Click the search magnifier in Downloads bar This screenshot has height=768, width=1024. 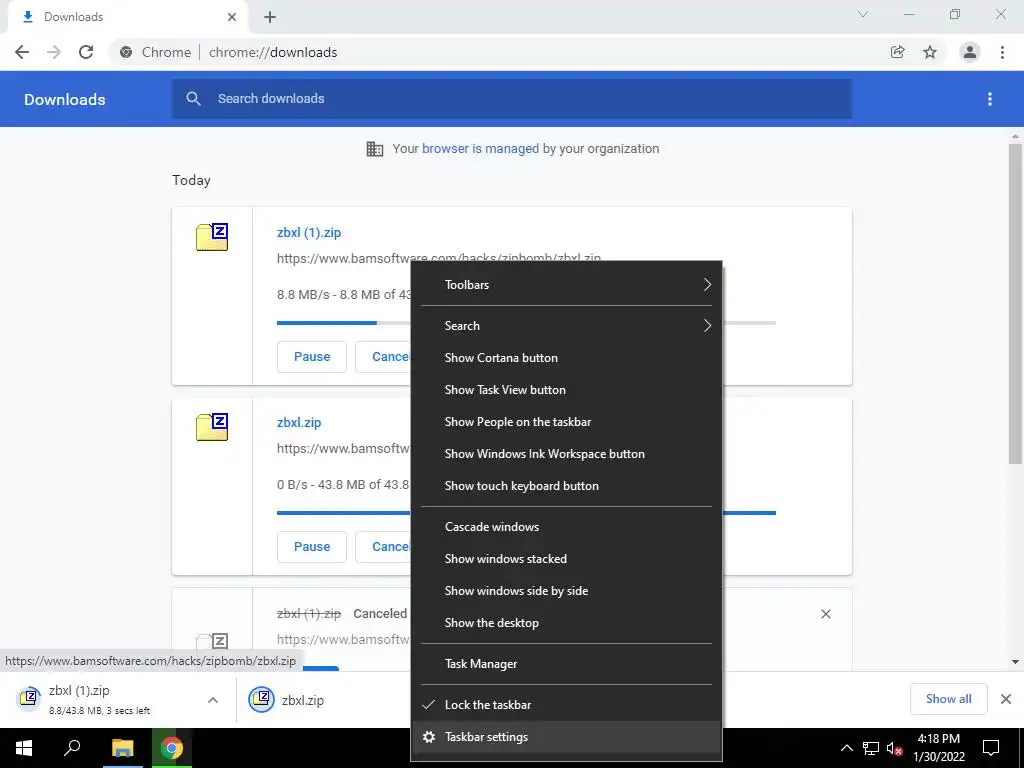(193, 99)
